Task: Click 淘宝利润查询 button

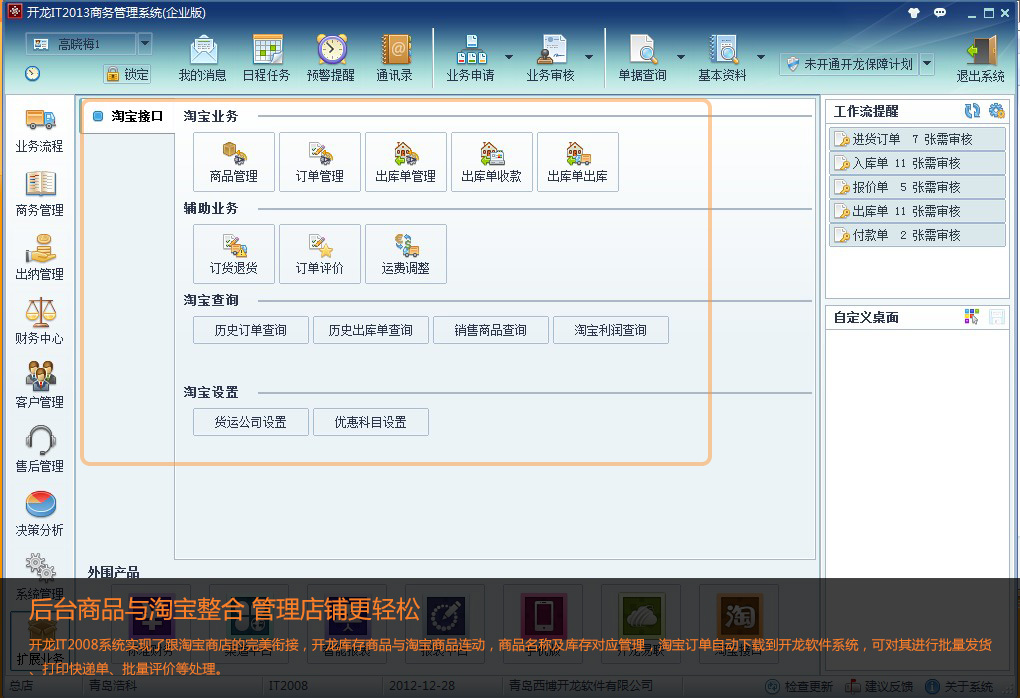Action: coord(611,330)
